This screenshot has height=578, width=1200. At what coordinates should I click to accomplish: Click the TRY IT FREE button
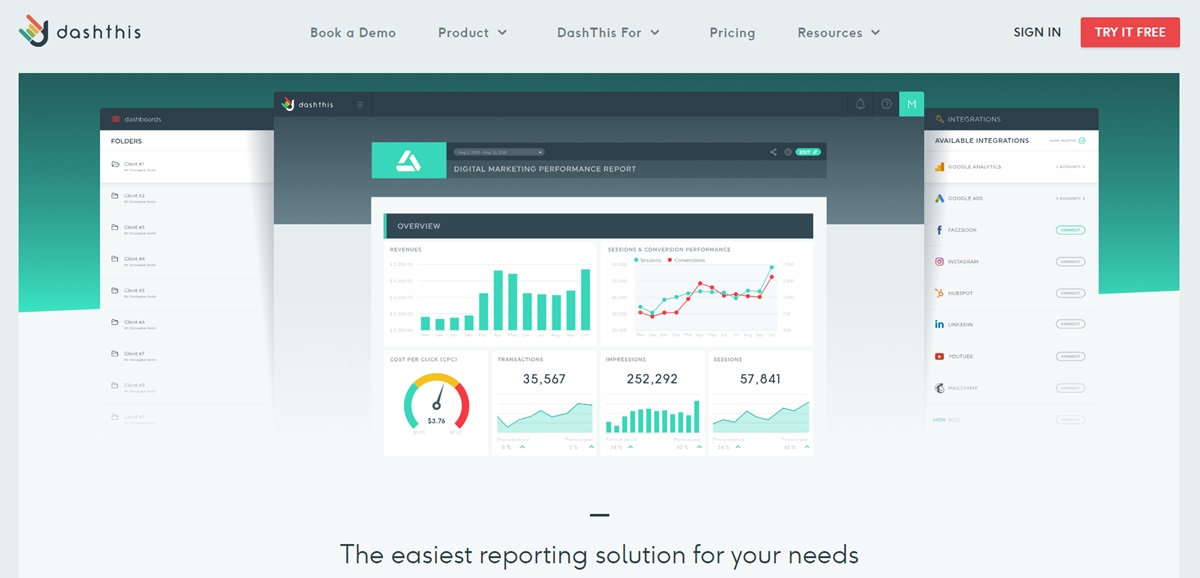click(x=1130, y=32)
